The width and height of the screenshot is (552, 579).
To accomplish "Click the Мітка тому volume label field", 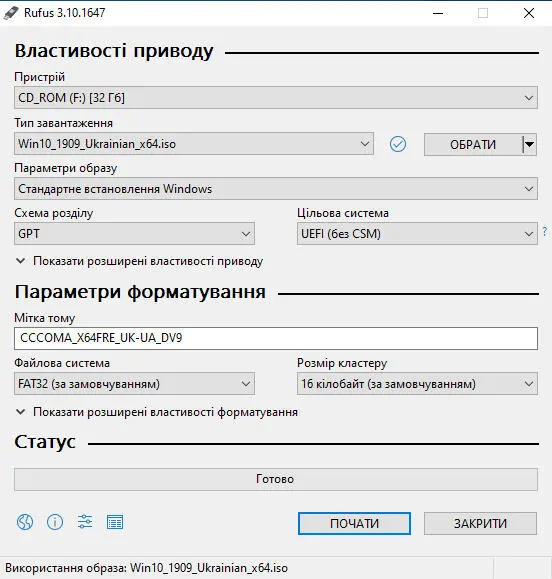I will tap(276, 338).
